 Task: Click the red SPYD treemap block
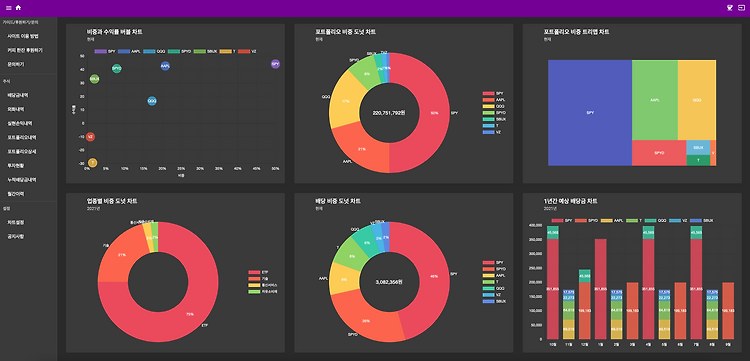pyautogui.click(x=659, y=153)
